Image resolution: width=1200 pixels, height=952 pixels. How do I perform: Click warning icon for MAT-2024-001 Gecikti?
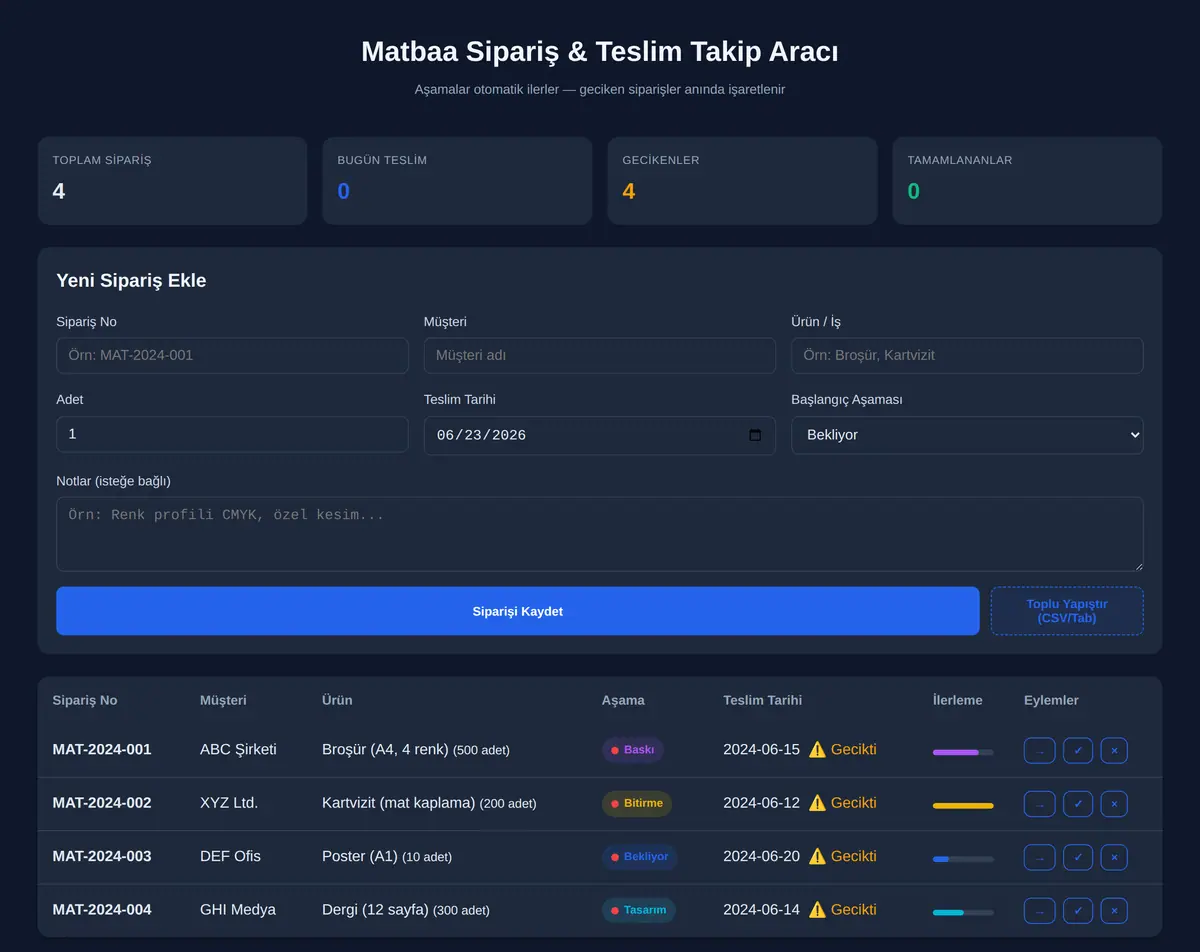[817, 749]
